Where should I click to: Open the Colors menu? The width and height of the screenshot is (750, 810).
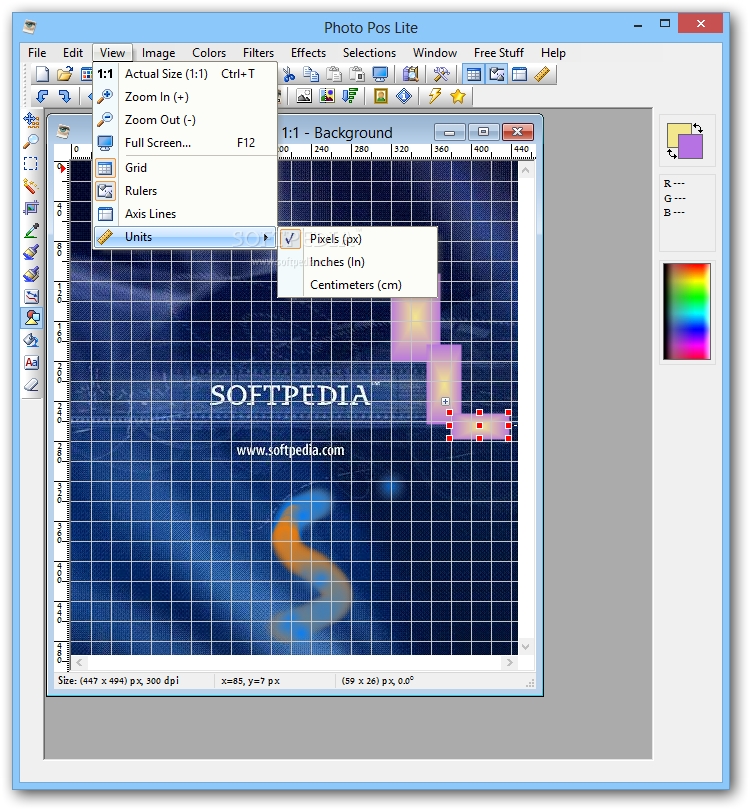209,53
